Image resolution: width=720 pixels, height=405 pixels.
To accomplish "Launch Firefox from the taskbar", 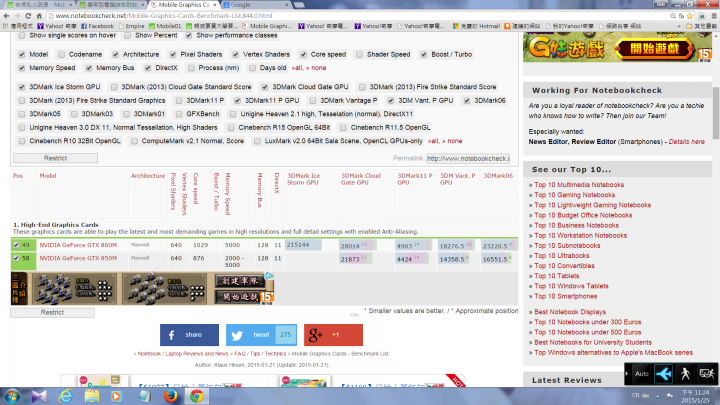I will click(x=170, y=396).
